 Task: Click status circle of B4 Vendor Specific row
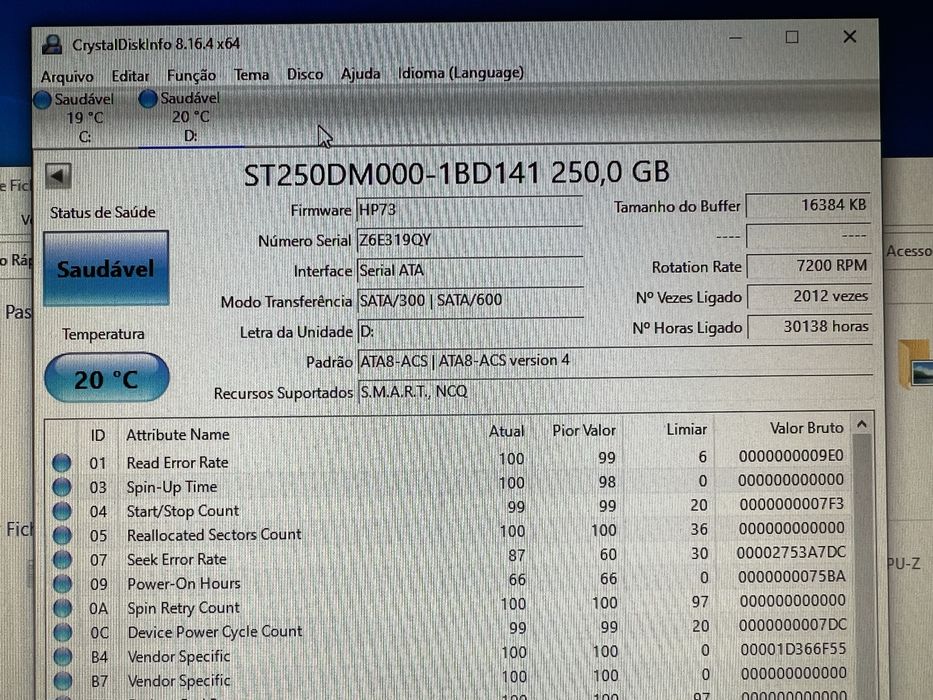point(62,657)
